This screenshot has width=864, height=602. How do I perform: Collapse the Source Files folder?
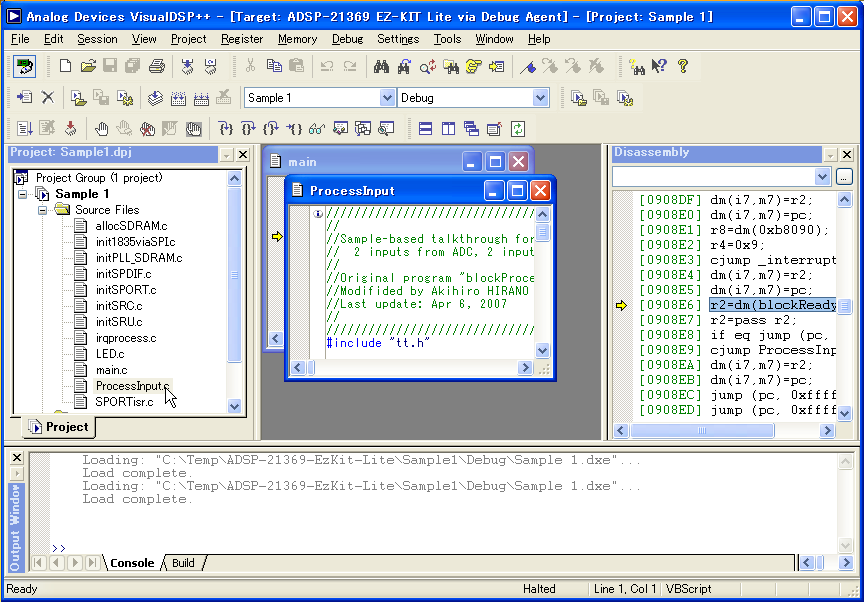point(42,210)
